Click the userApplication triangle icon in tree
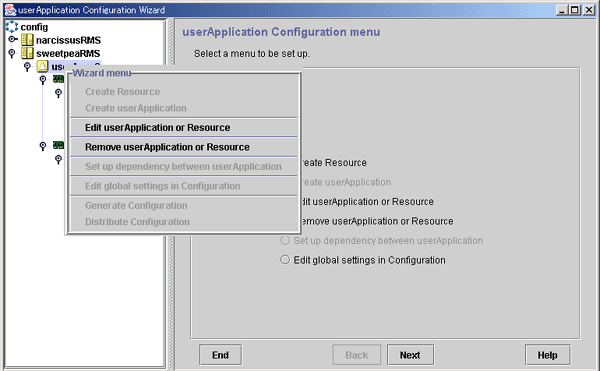Viewport: 600px width, 371px height. (x=42, y=66)
